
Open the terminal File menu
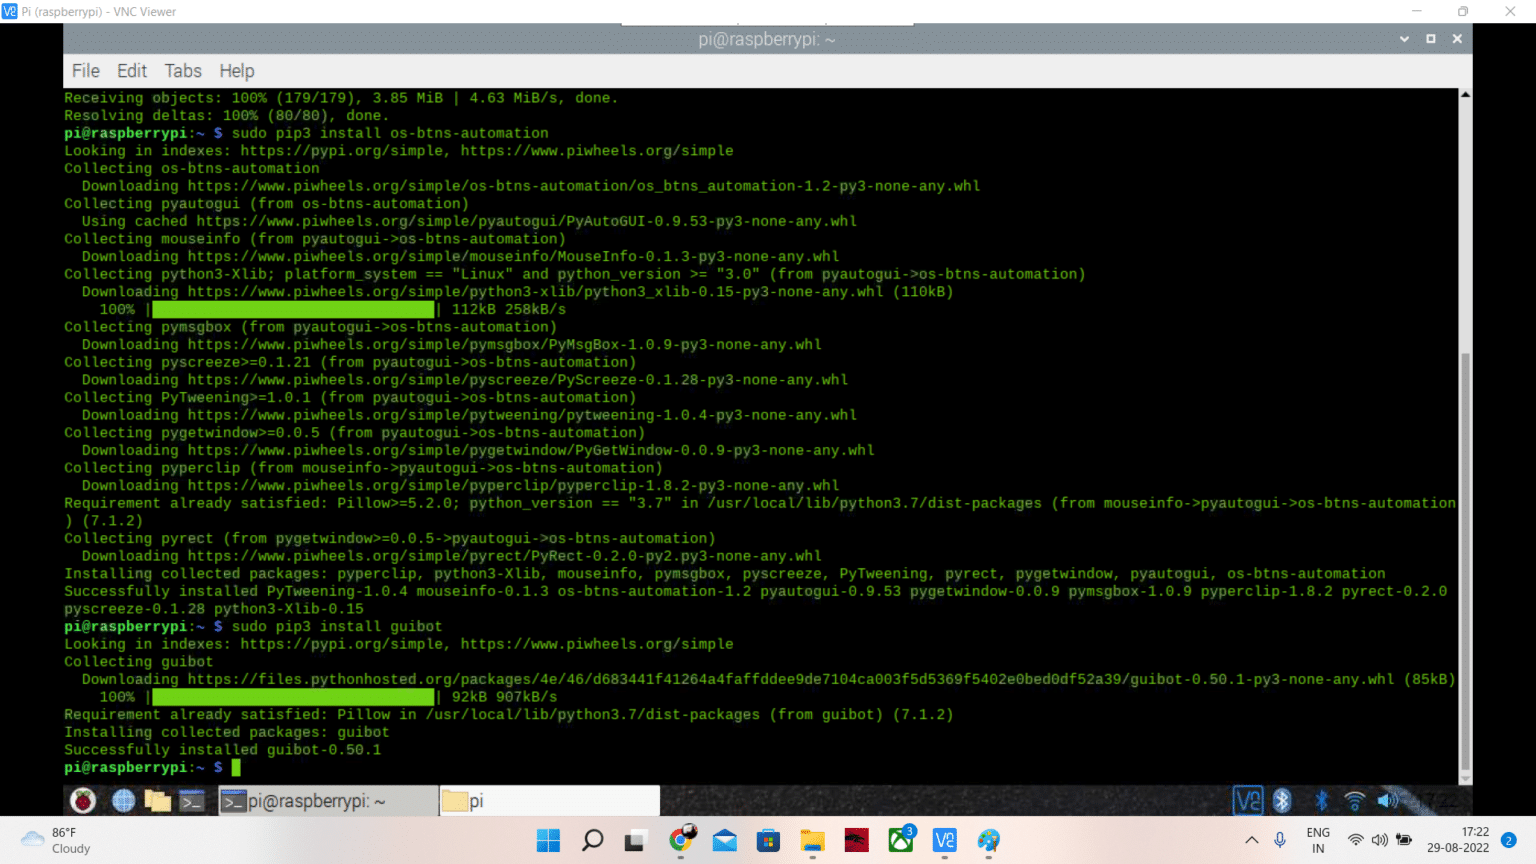point(85,71)
